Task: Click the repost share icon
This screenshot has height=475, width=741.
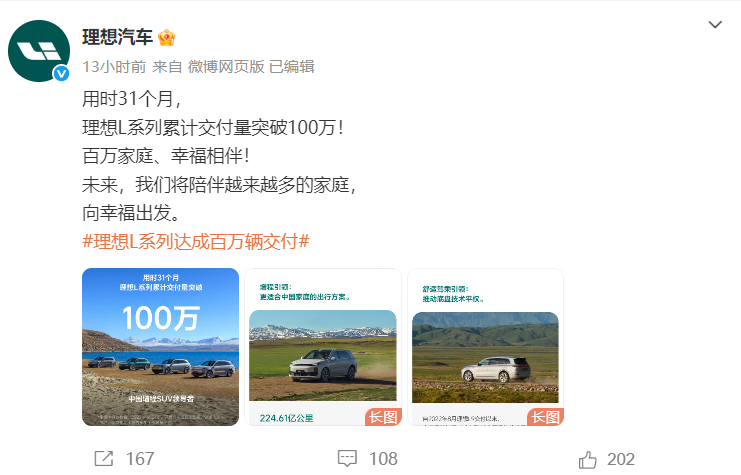Action: [x=103, y=458]
